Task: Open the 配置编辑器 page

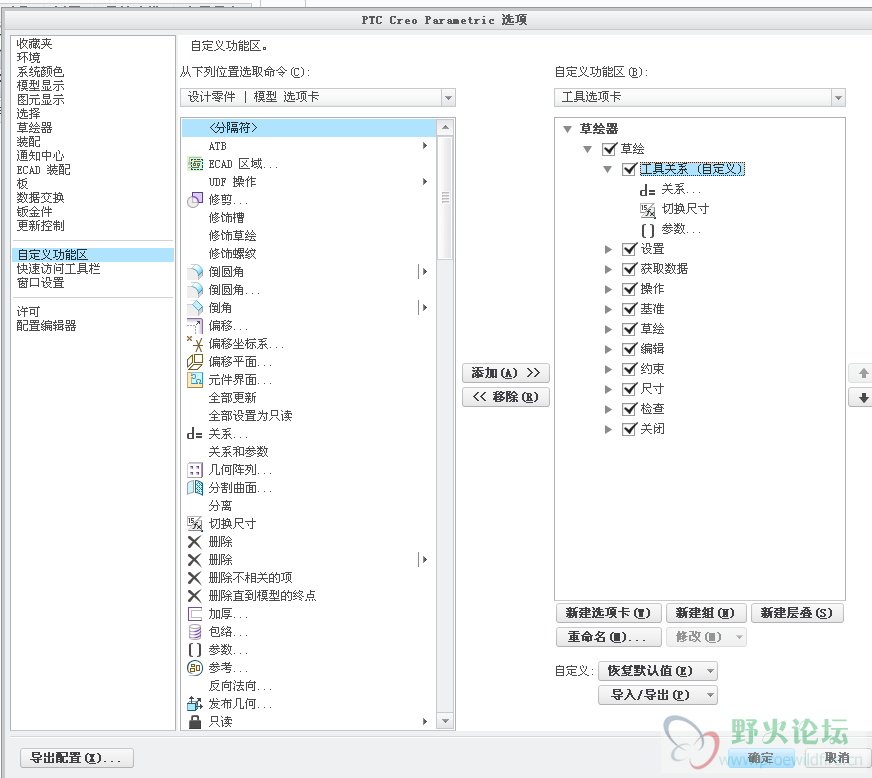Action: tap(46, 325)
